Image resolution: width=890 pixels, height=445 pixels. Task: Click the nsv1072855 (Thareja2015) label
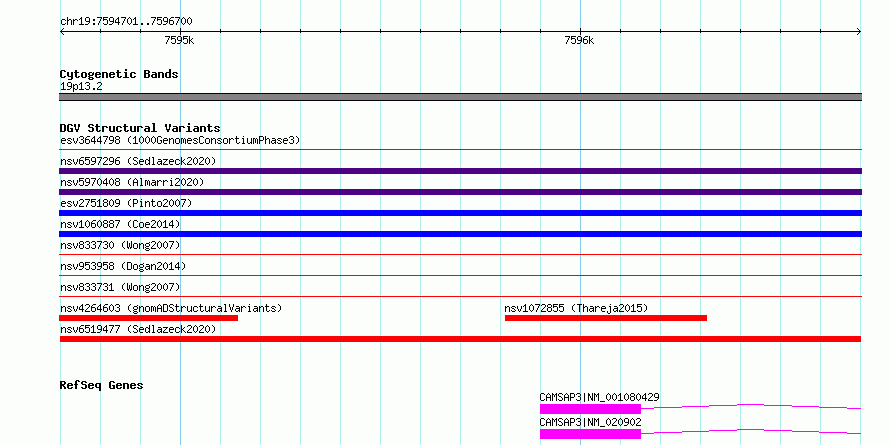pyautogui.click(x=576, y=308)
